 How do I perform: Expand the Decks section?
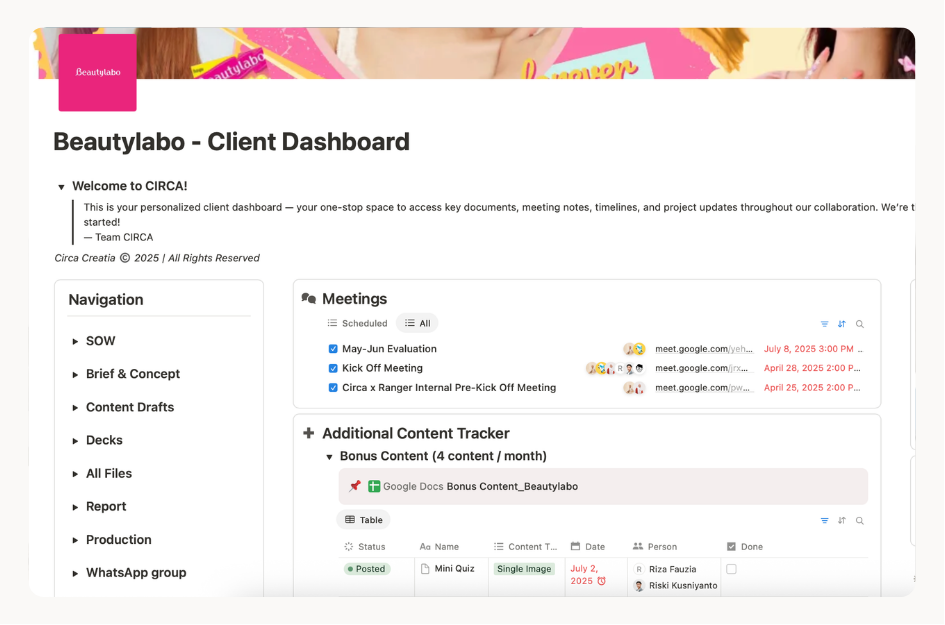[x=75, y=441]
